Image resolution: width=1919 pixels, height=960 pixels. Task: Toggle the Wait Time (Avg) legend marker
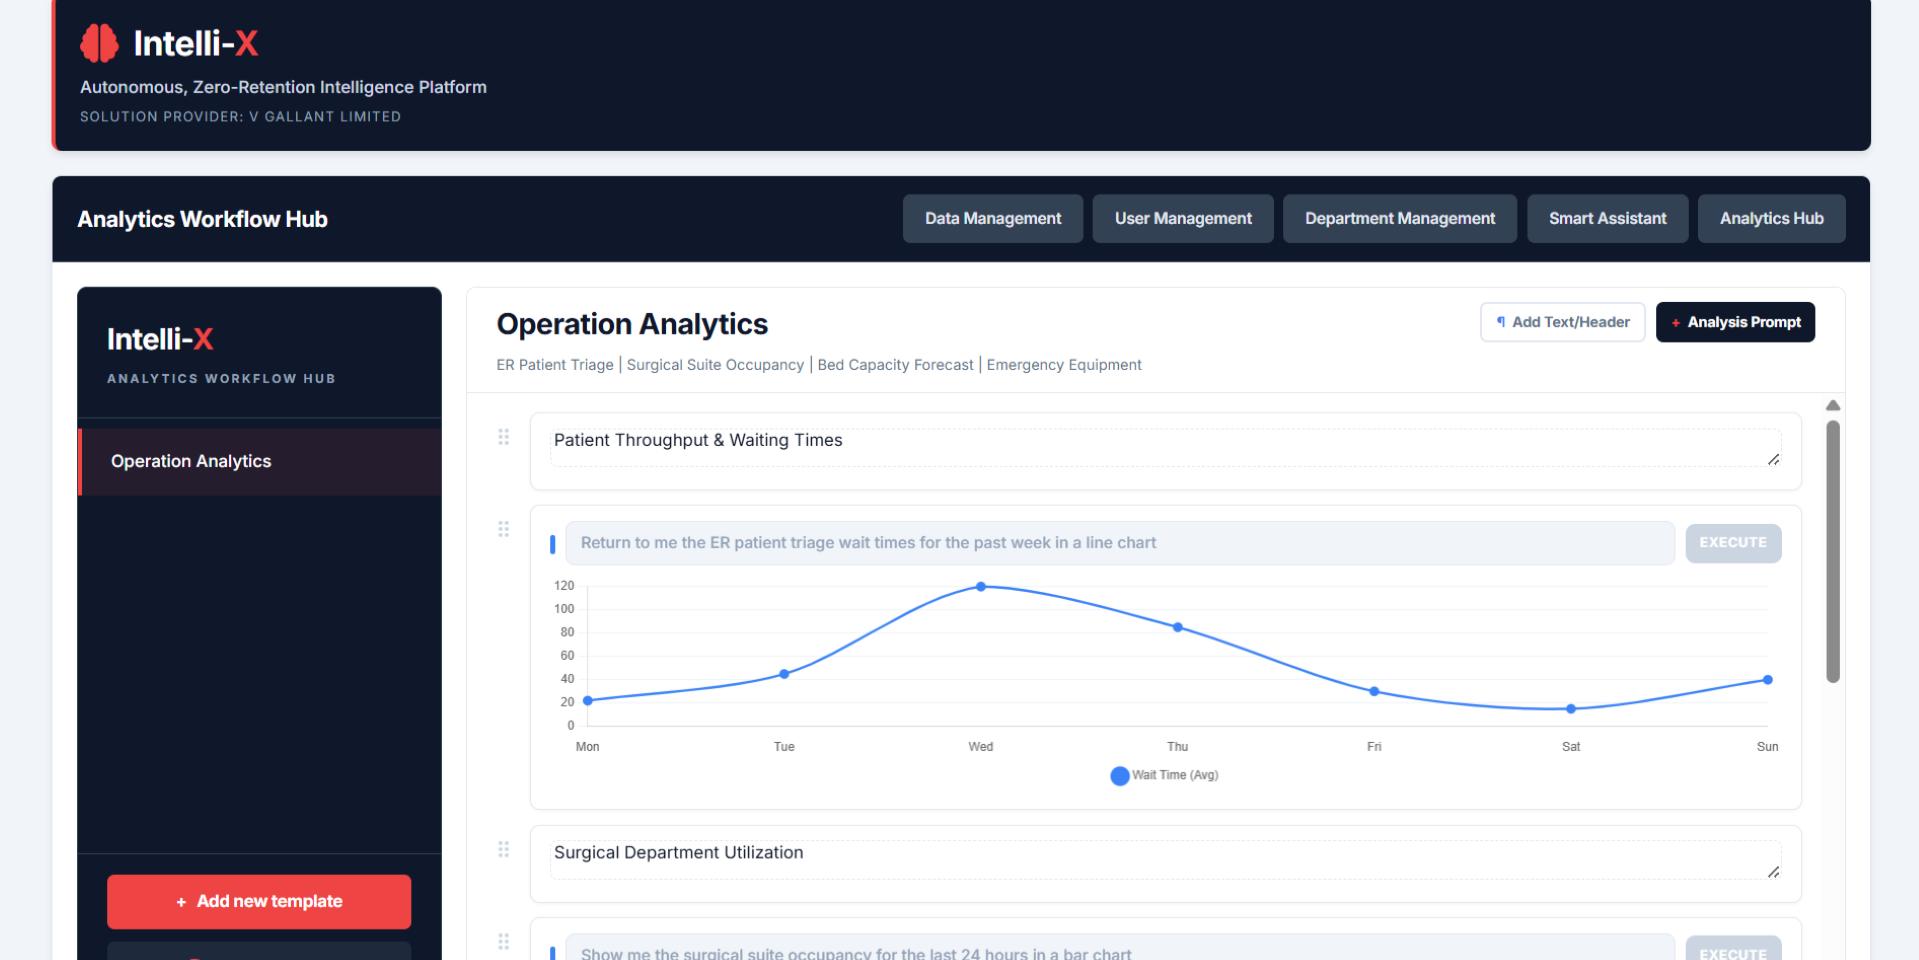(1120, 776)
